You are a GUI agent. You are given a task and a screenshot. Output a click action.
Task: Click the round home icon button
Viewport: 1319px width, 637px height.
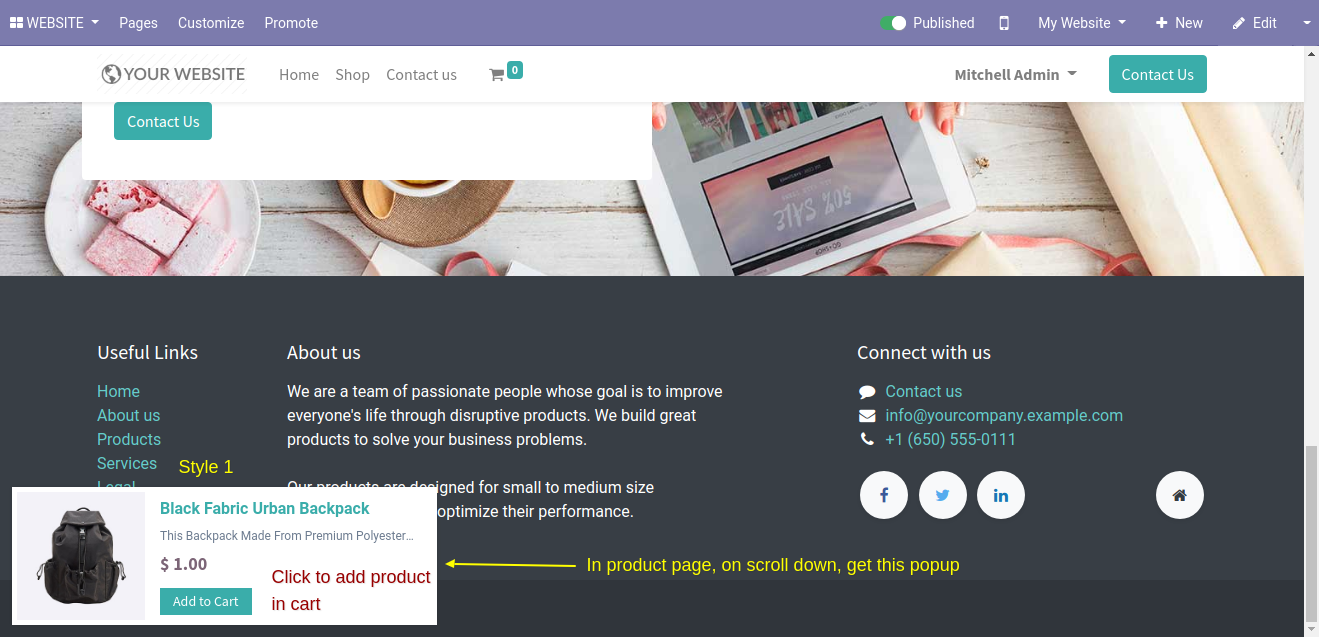1180,495
